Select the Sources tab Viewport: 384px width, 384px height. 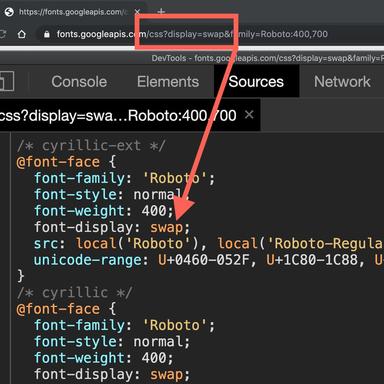click(256, 82)
